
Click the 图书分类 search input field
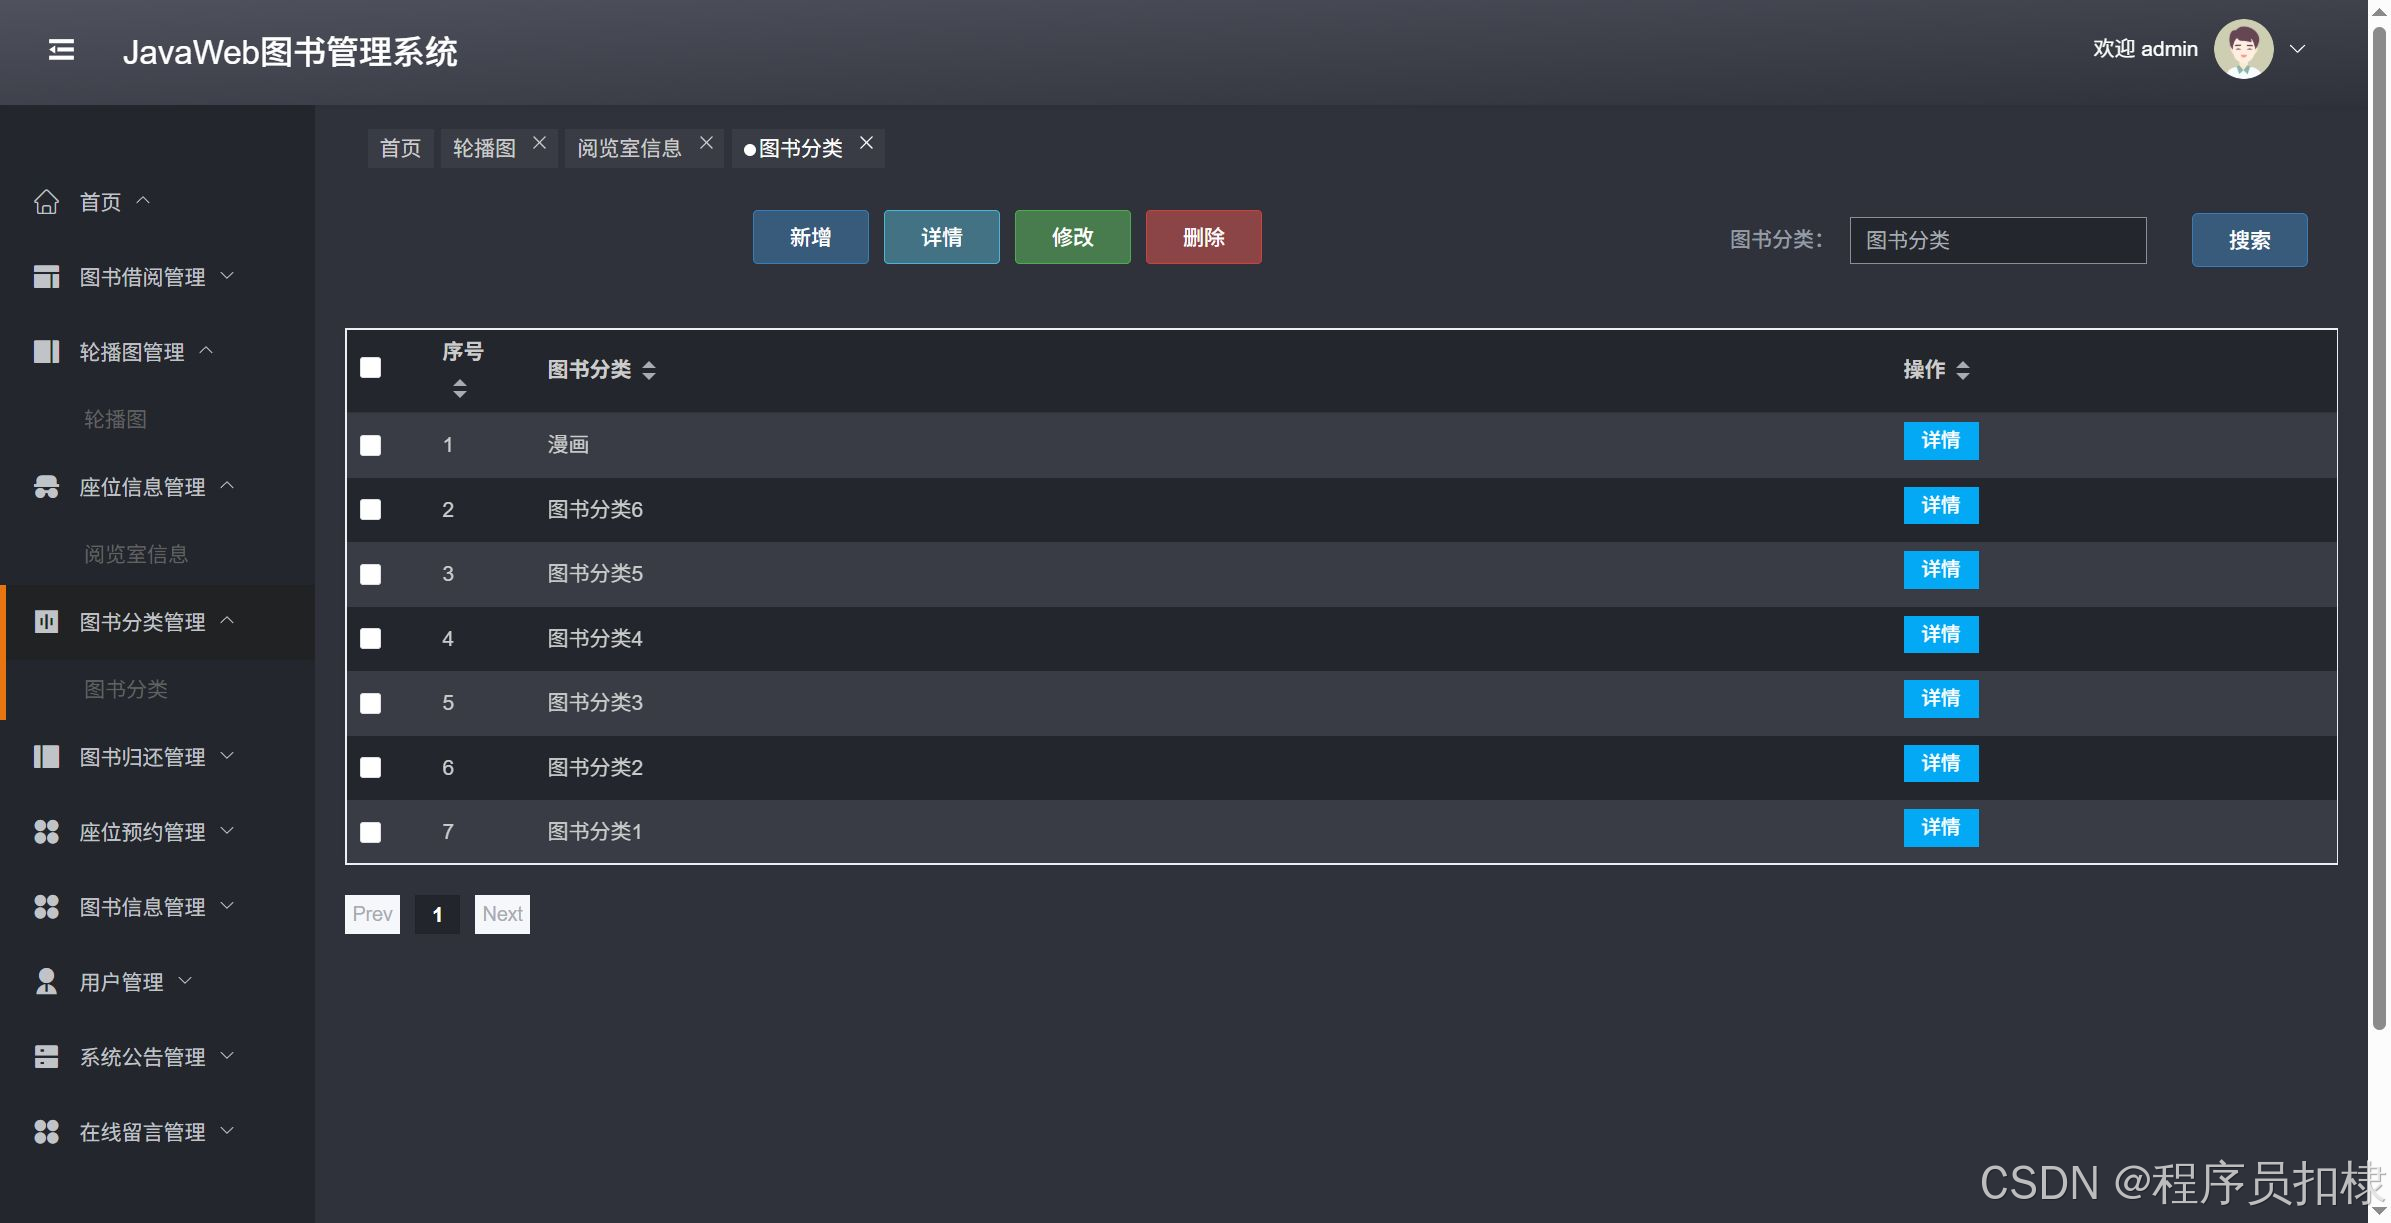tap(1997, 240)
